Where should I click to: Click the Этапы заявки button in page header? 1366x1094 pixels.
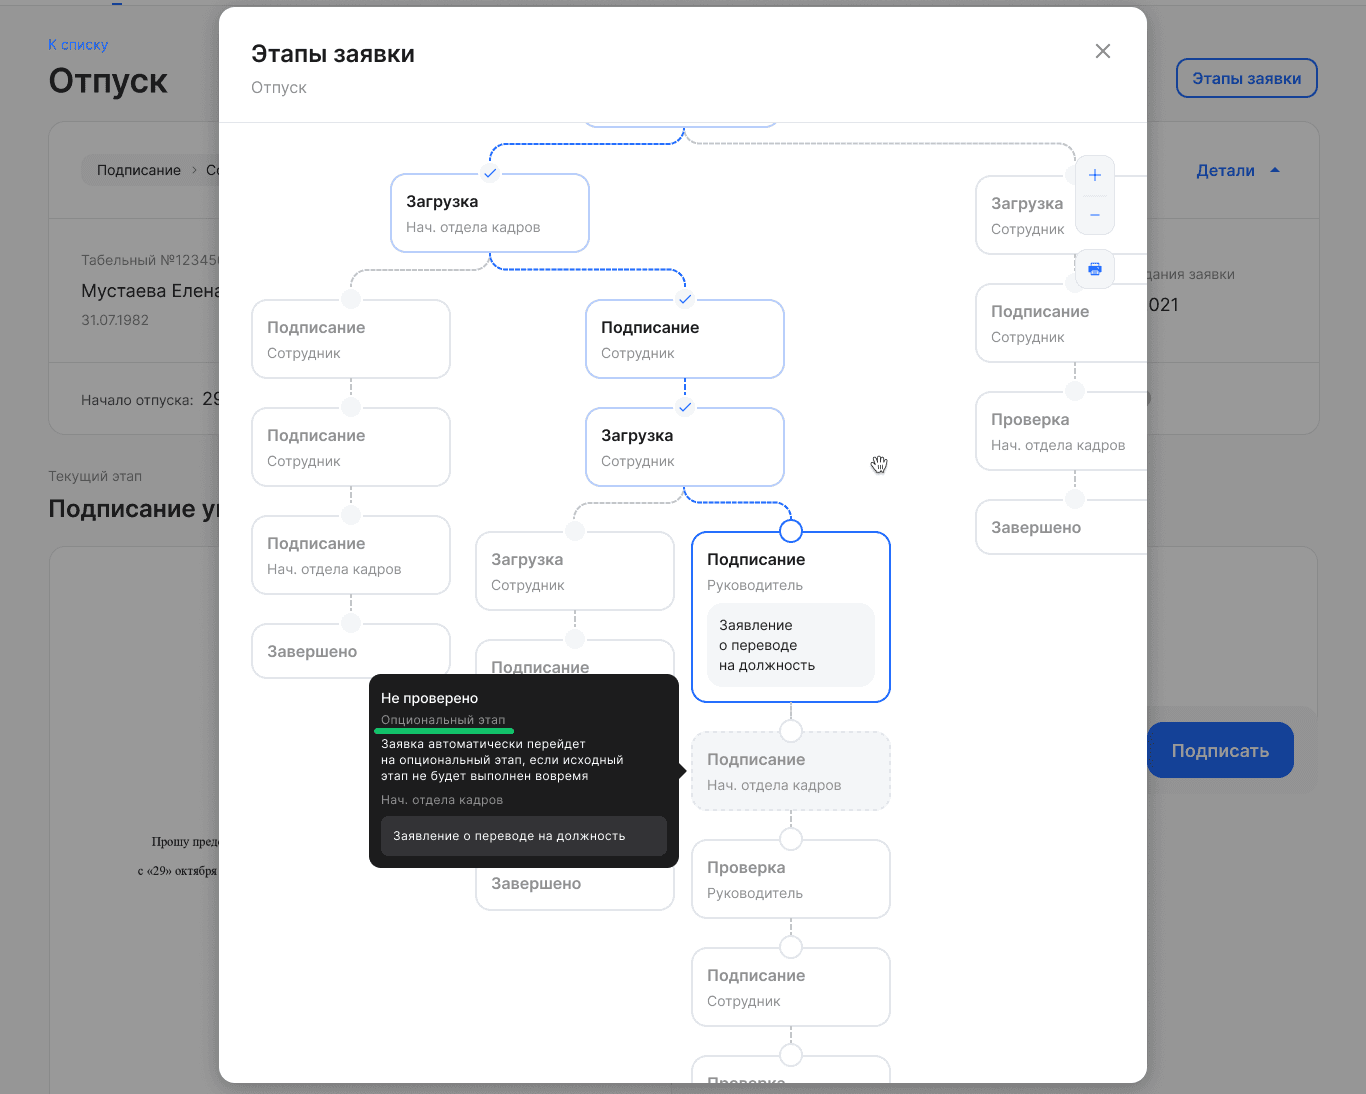tap(1246, 78)
